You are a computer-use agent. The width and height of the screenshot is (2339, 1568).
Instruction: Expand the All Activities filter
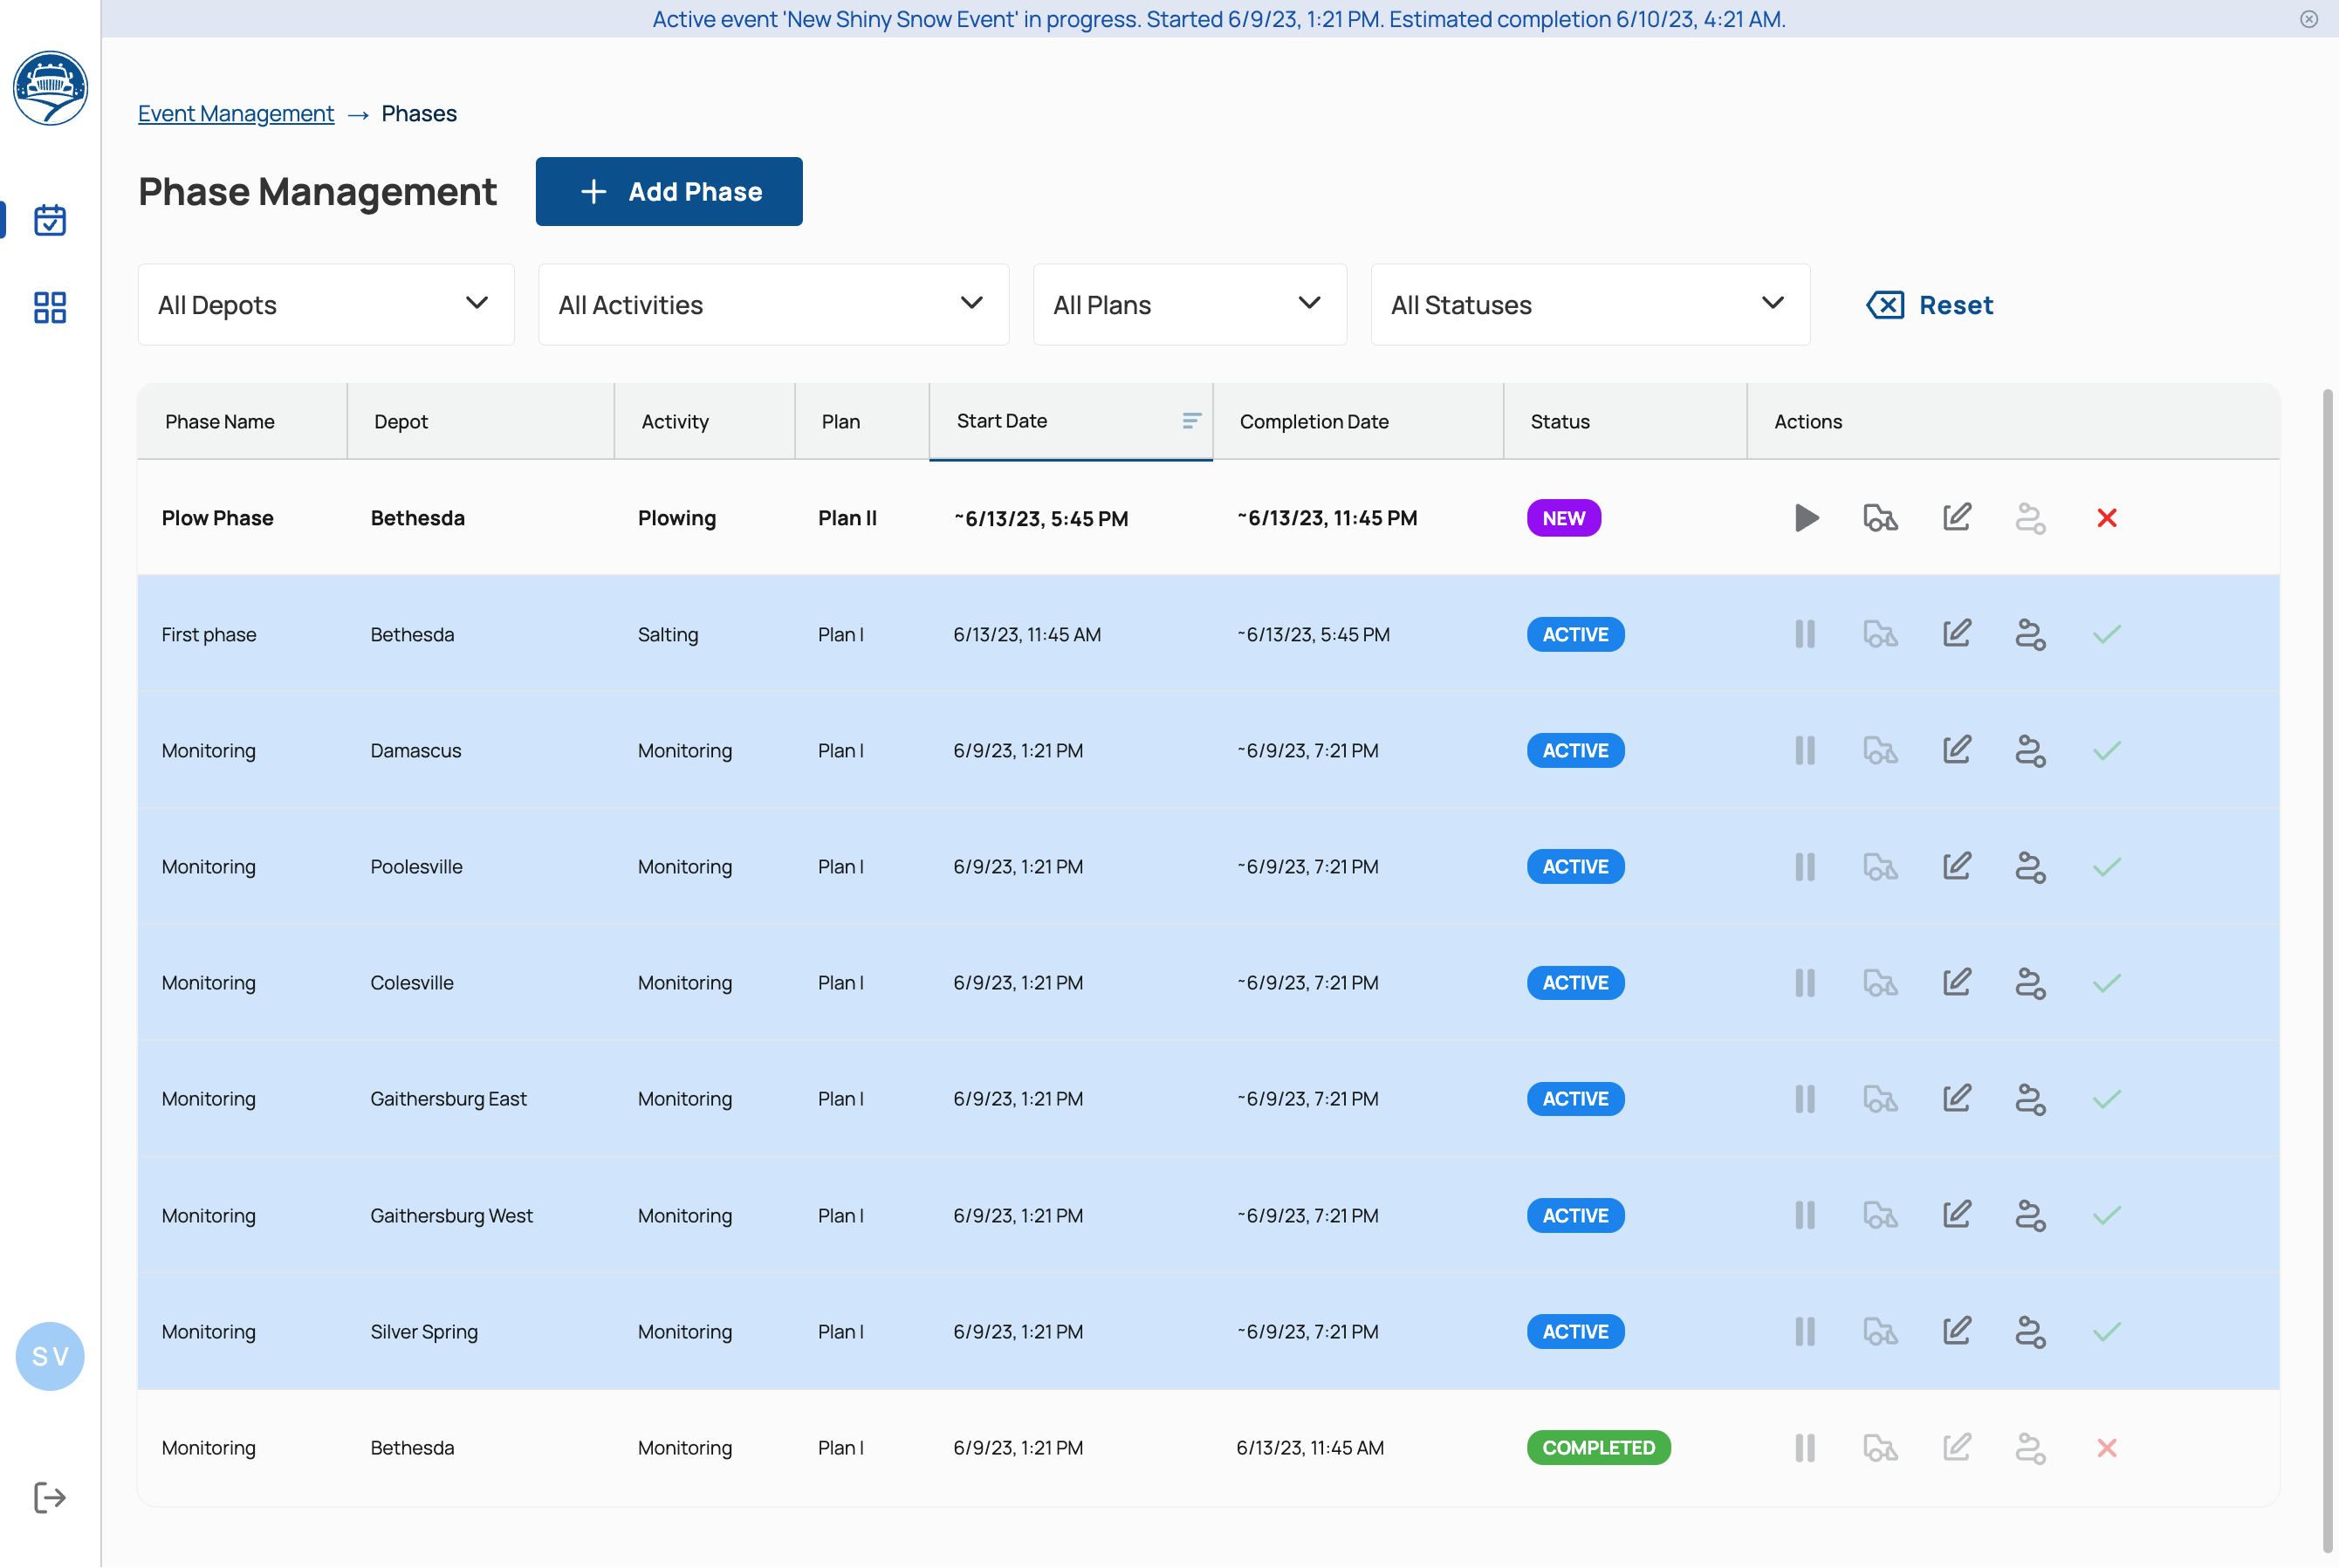pos(773,304)
